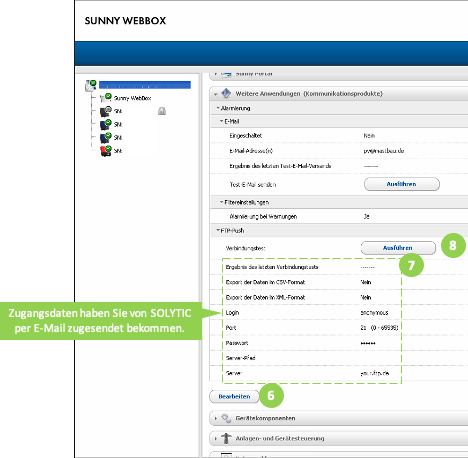Expand the Anlagen- und Gerätesteuerung section
Screen dimensions: 468x458
(x=216, y=438)
